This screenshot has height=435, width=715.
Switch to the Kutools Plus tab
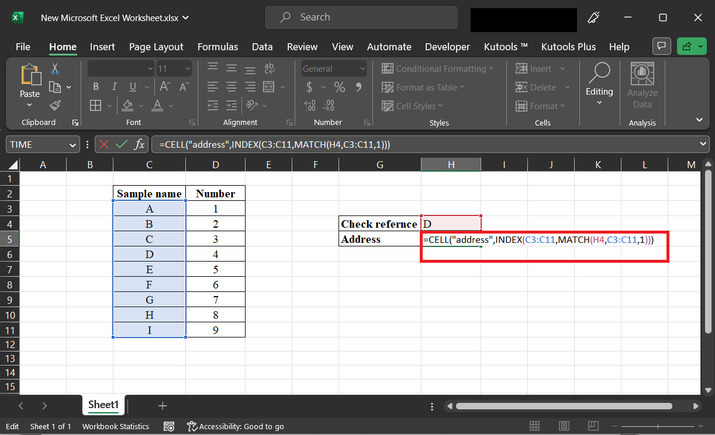click(568, 47)
